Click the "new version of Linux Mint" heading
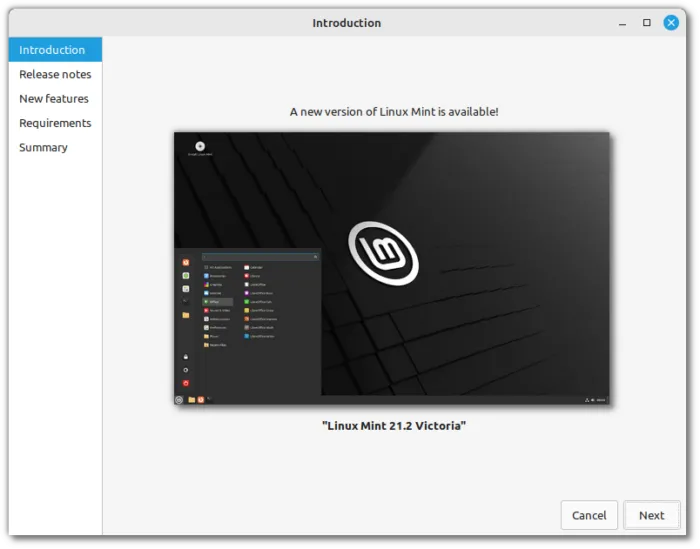Screen dimensions: 700x549 pyautogui.click(x=394, y=111)
